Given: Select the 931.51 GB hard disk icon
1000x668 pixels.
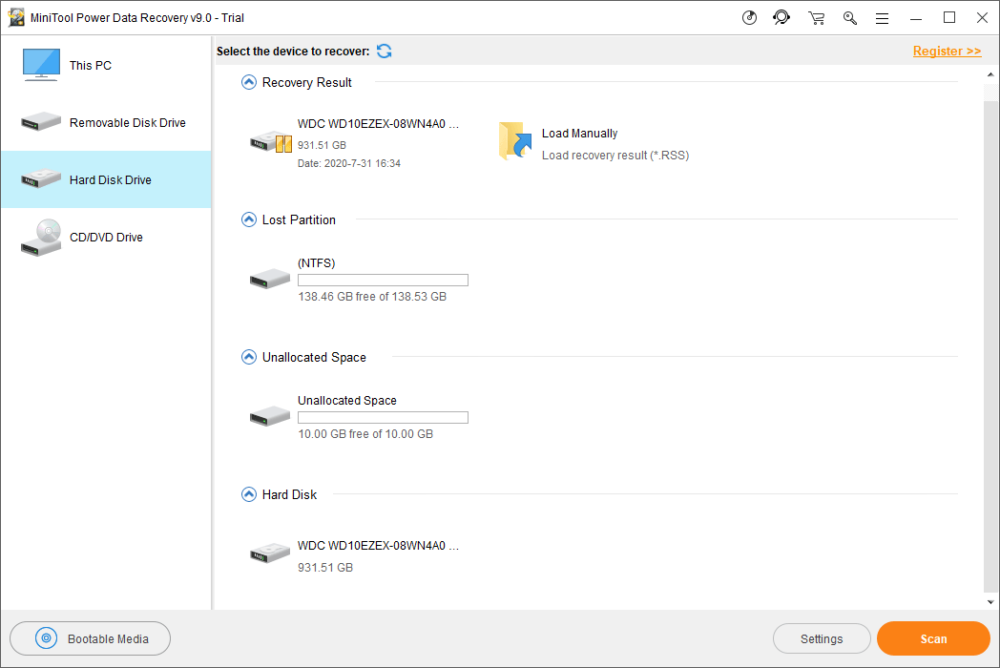Looking at the screenshot, I should [270, 553].
